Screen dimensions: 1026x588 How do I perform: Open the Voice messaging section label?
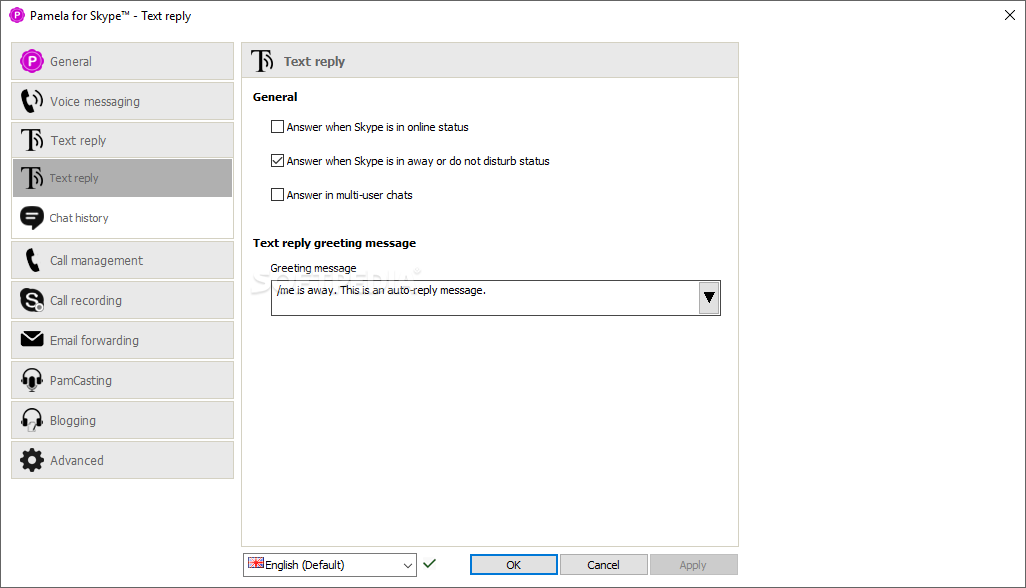tap(95, 101)
